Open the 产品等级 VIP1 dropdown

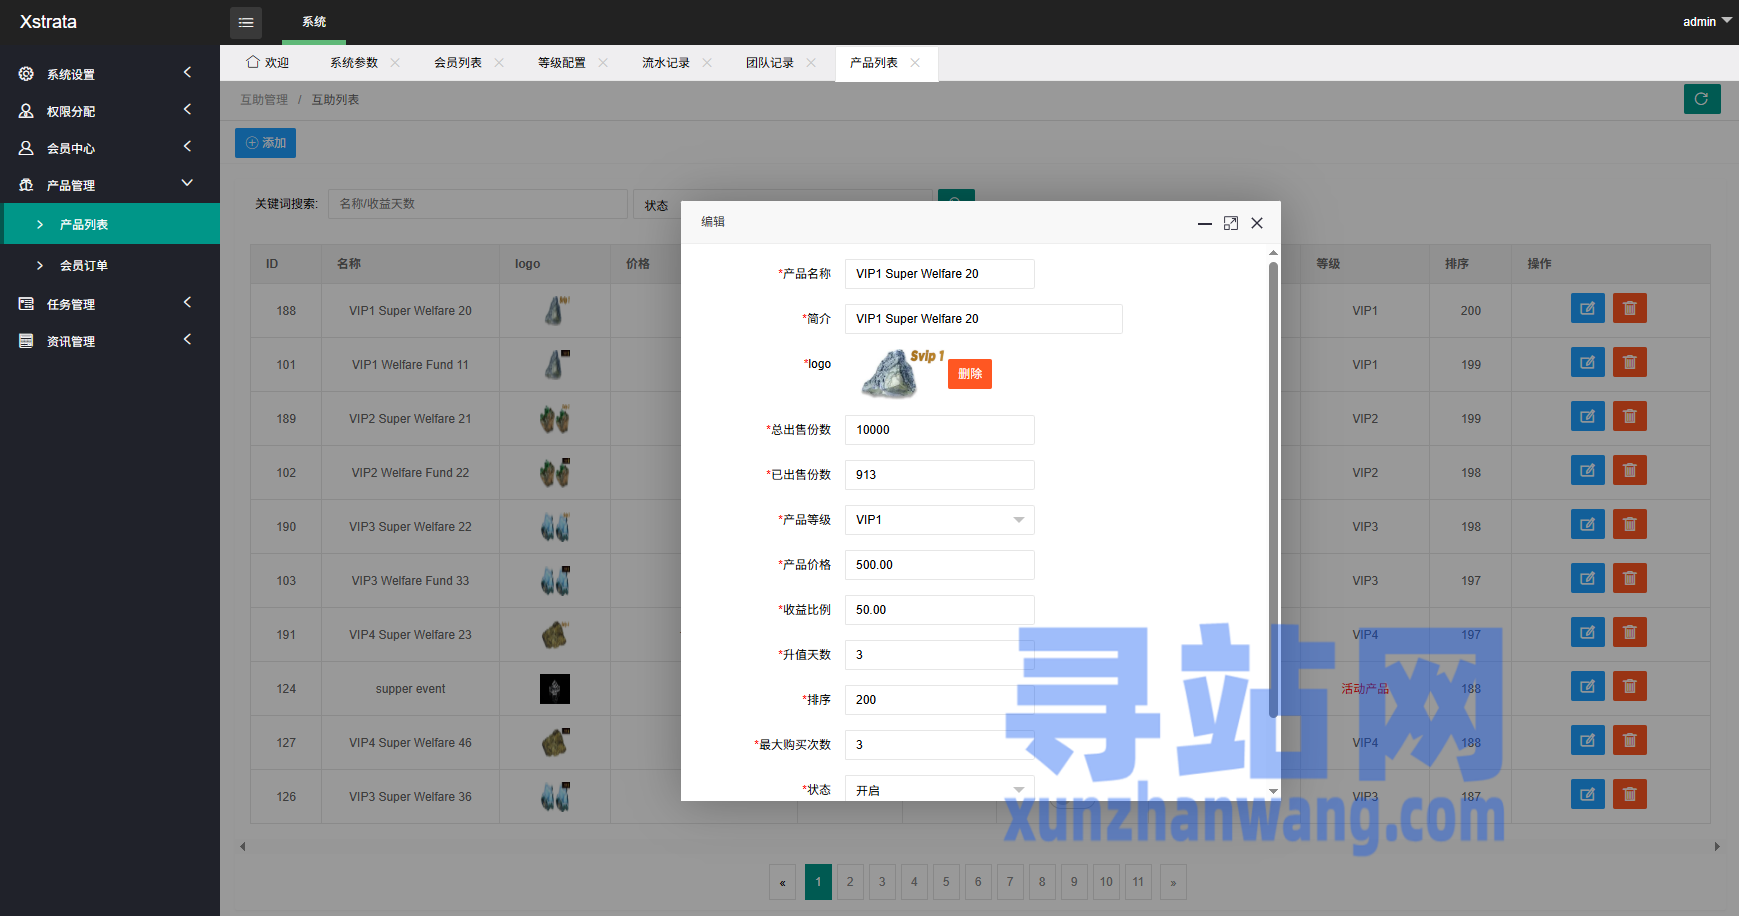click(x=939, y=520)
